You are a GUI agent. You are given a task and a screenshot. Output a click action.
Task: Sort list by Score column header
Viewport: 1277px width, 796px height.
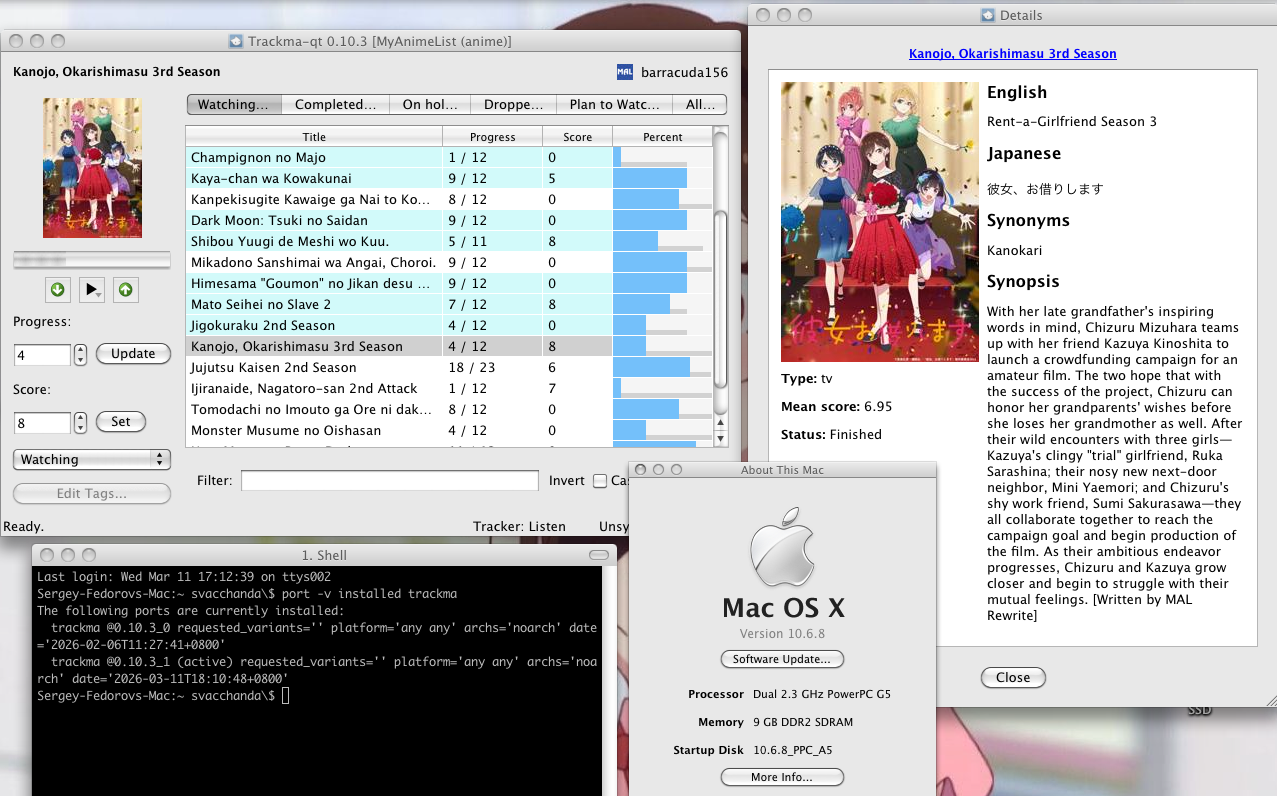[578, 137]
